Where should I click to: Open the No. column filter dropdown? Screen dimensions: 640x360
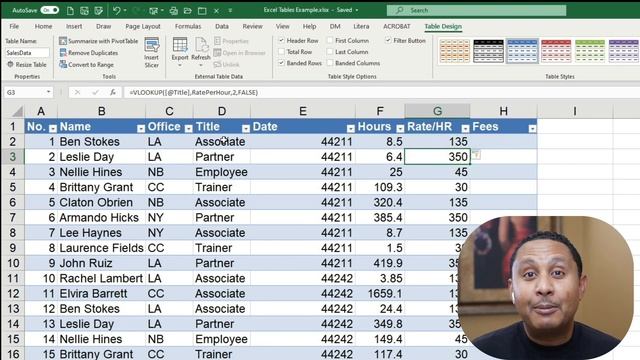point(53,129)
